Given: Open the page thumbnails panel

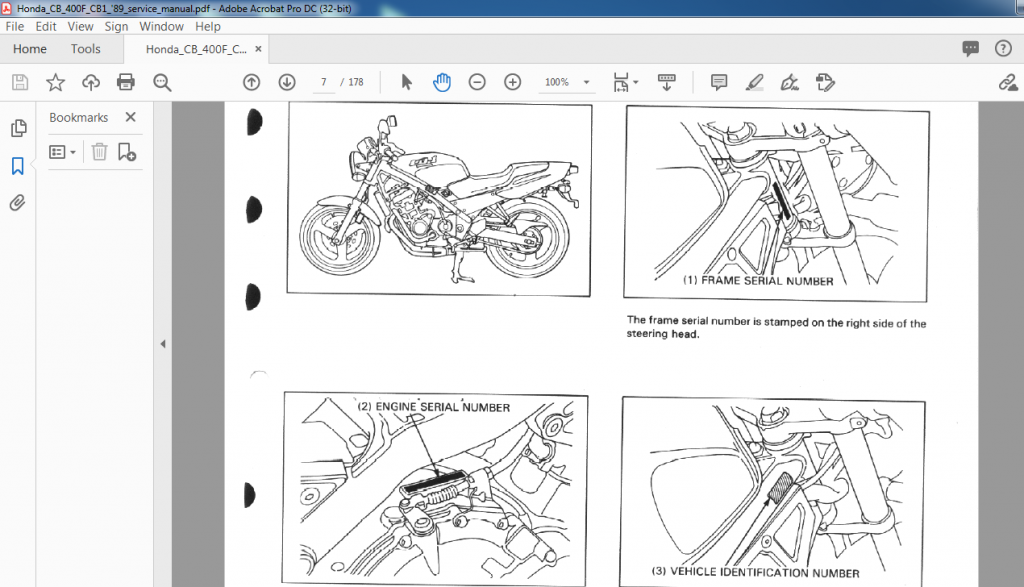Looking at the screenshot, I should pos(18,128).
